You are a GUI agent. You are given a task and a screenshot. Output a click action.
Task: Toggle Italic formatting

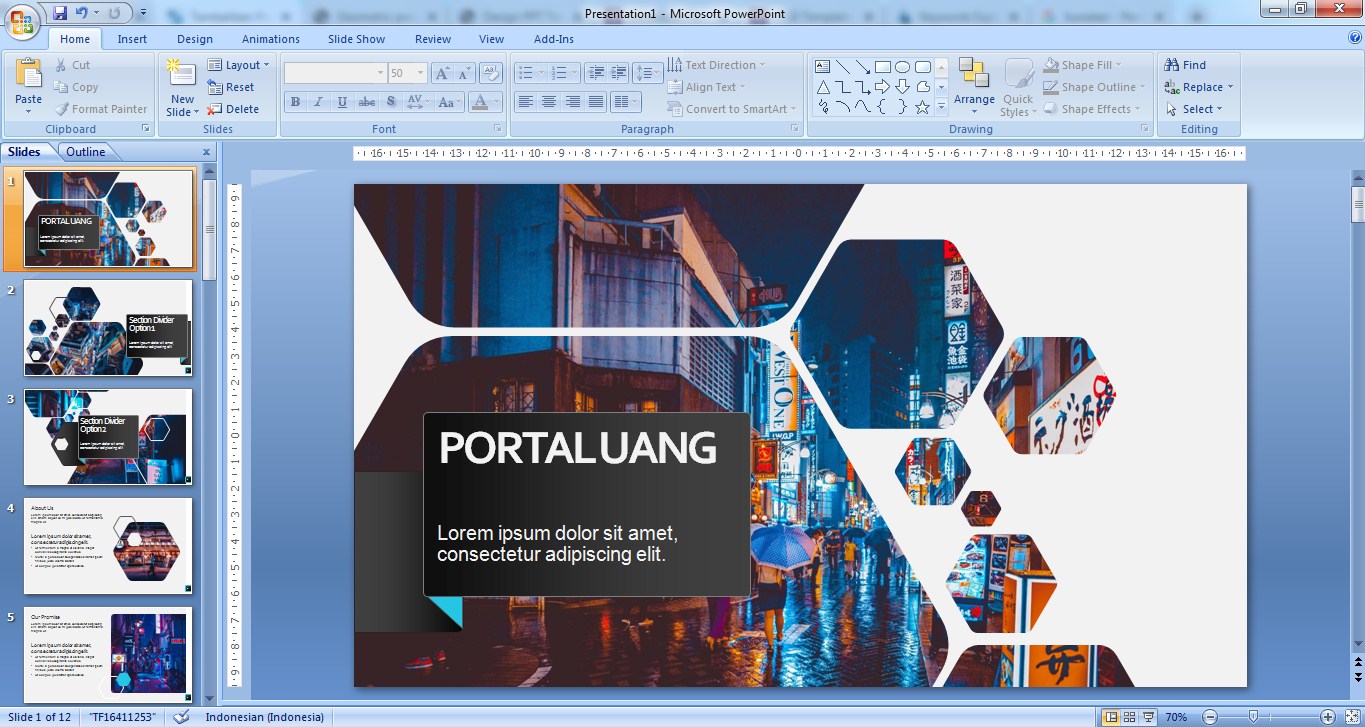319,102
